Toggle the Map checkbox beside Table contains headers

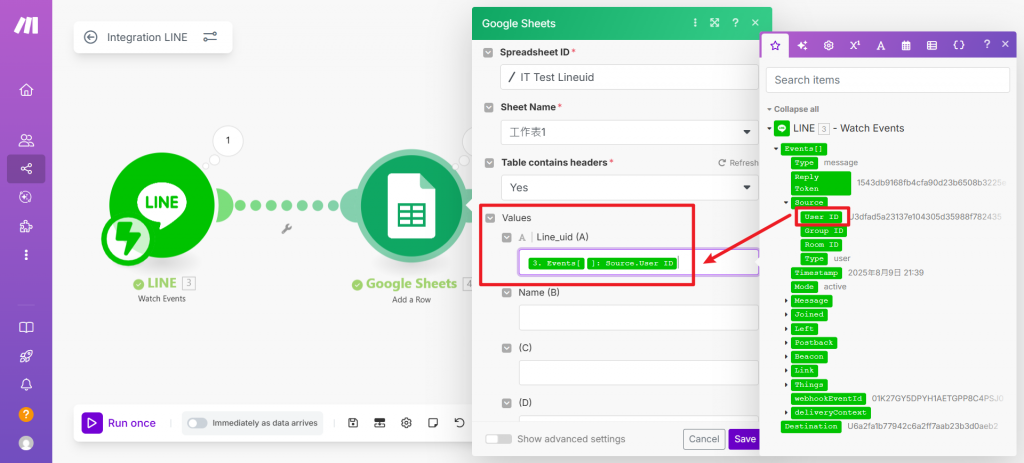click(x=488, y=163)
